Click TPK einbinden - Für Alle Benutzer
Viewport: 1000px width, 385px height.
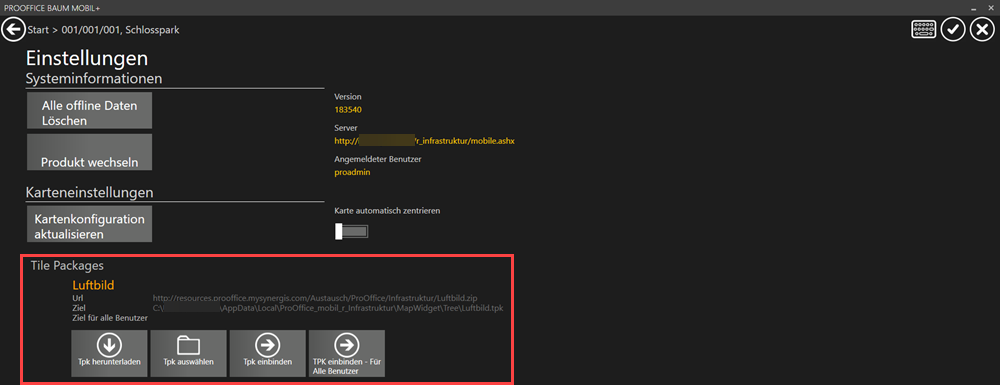tap(347, 353)
